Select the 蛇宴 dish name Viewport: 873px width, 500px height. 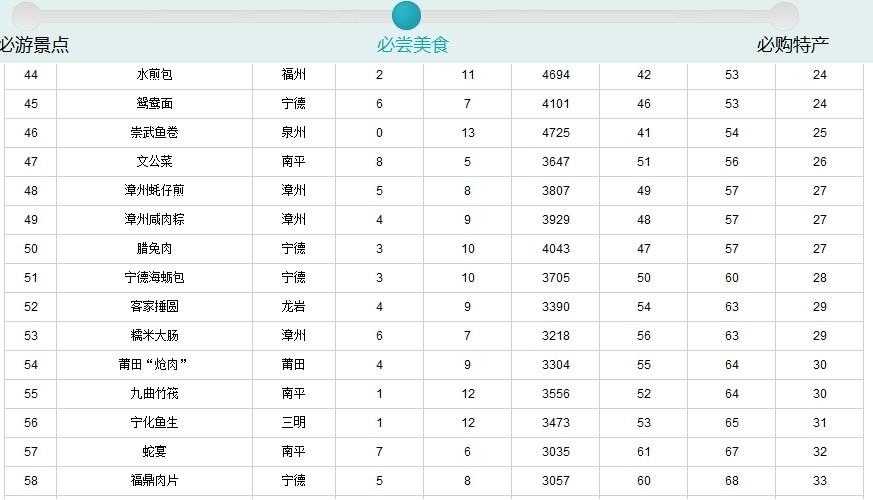coord(154,452)
